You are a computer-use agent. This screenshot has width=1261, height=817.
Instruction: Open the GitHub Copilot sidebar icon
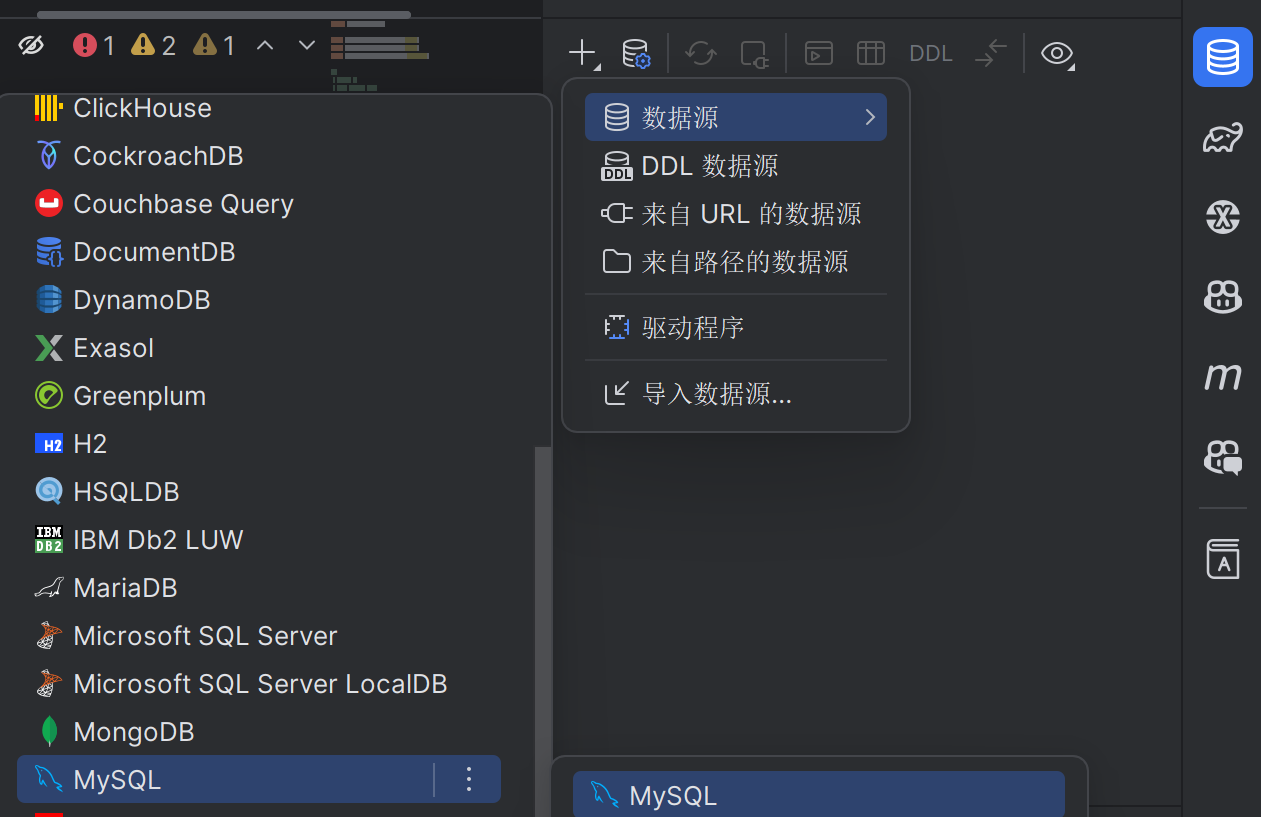pos(1222,296)
